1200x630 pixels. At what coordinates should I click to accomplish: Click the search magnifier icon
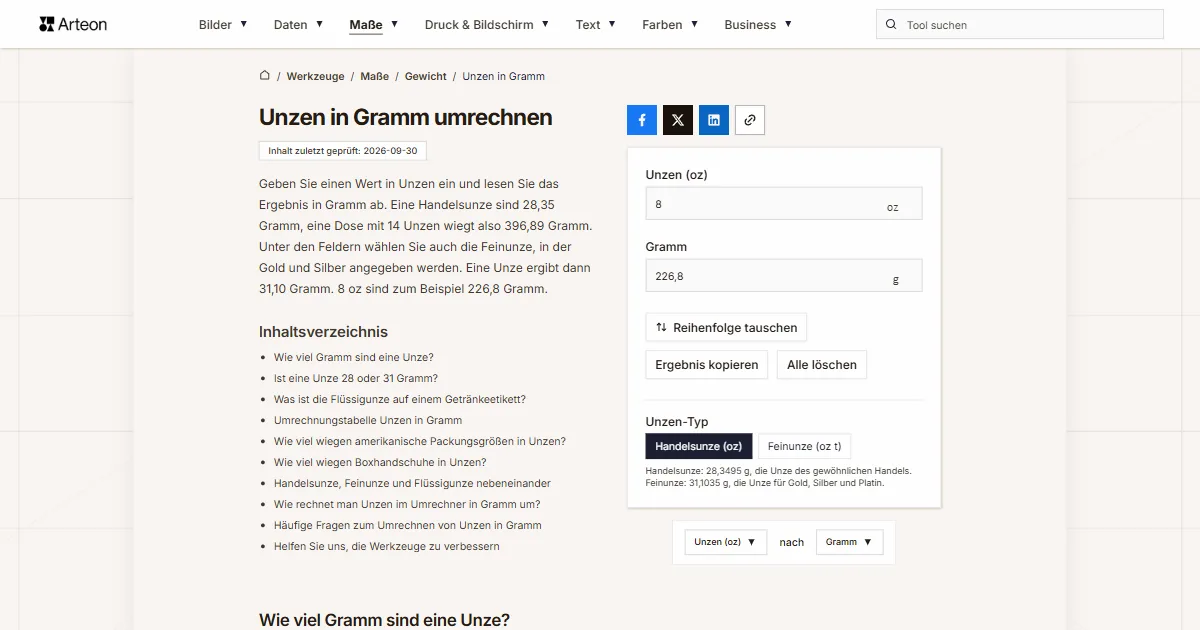[891, 25]
